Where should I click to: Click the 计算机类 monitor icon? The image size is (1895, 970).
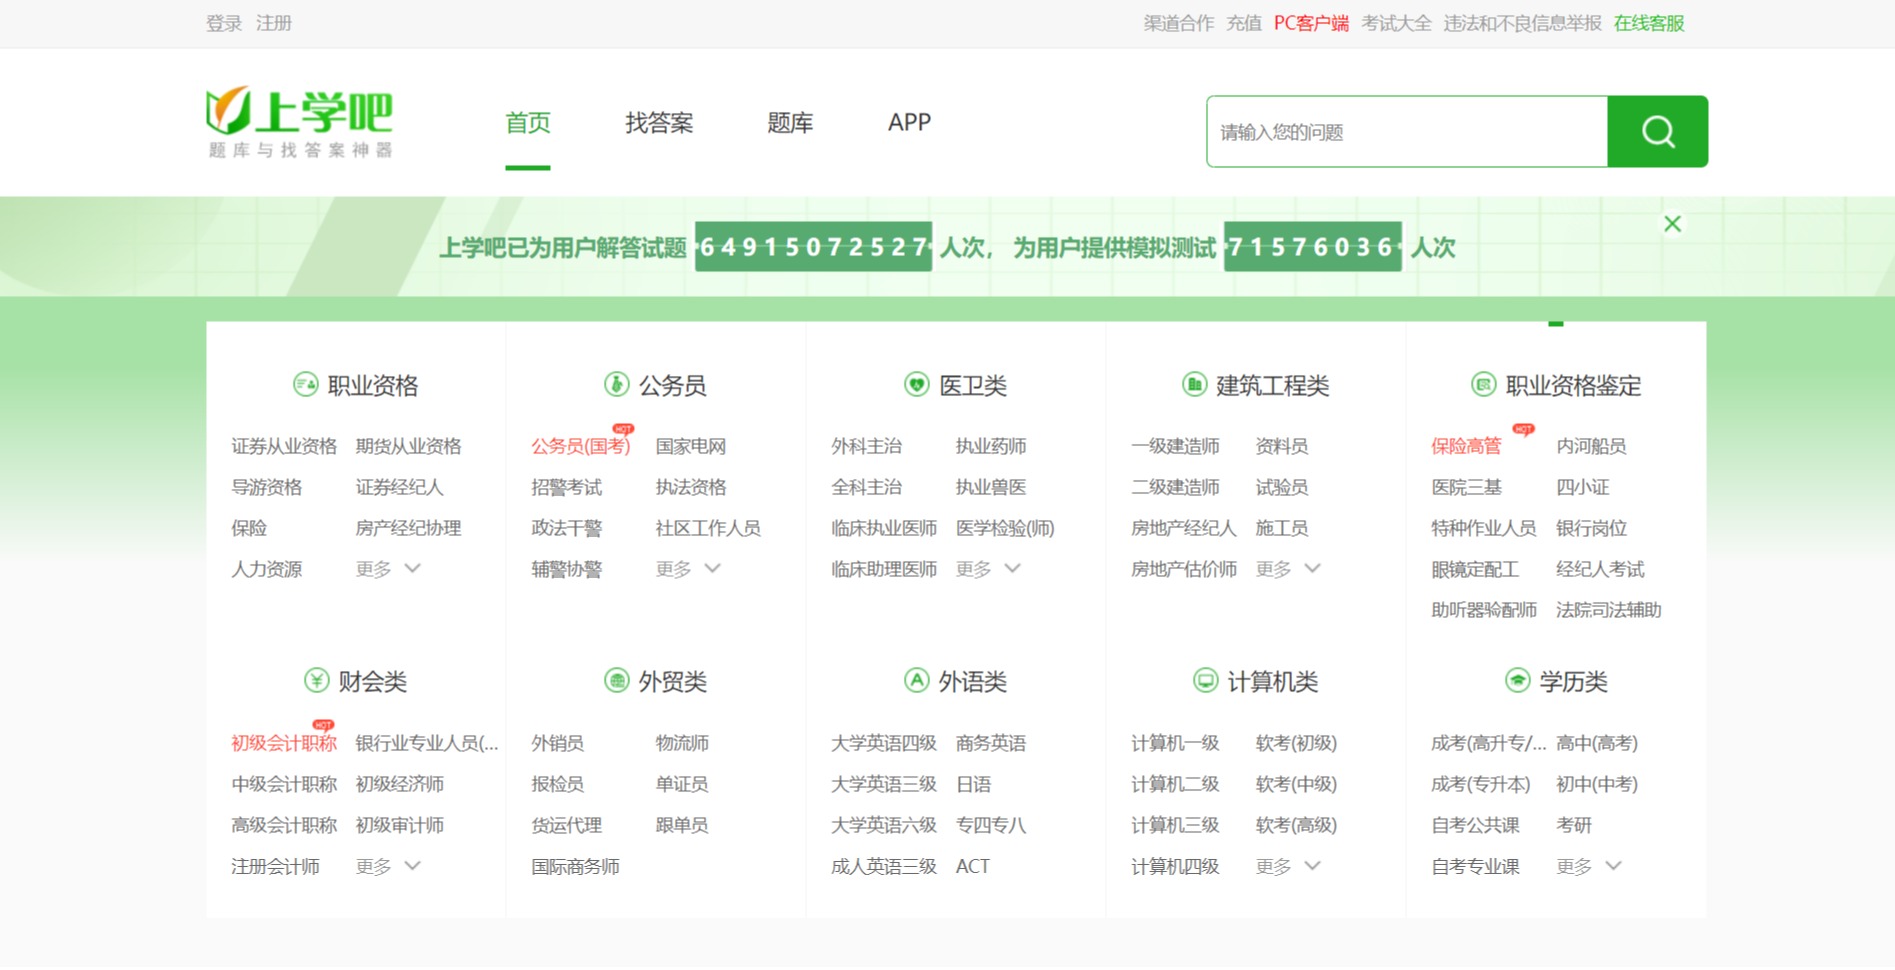click(x=1205, y=681)
